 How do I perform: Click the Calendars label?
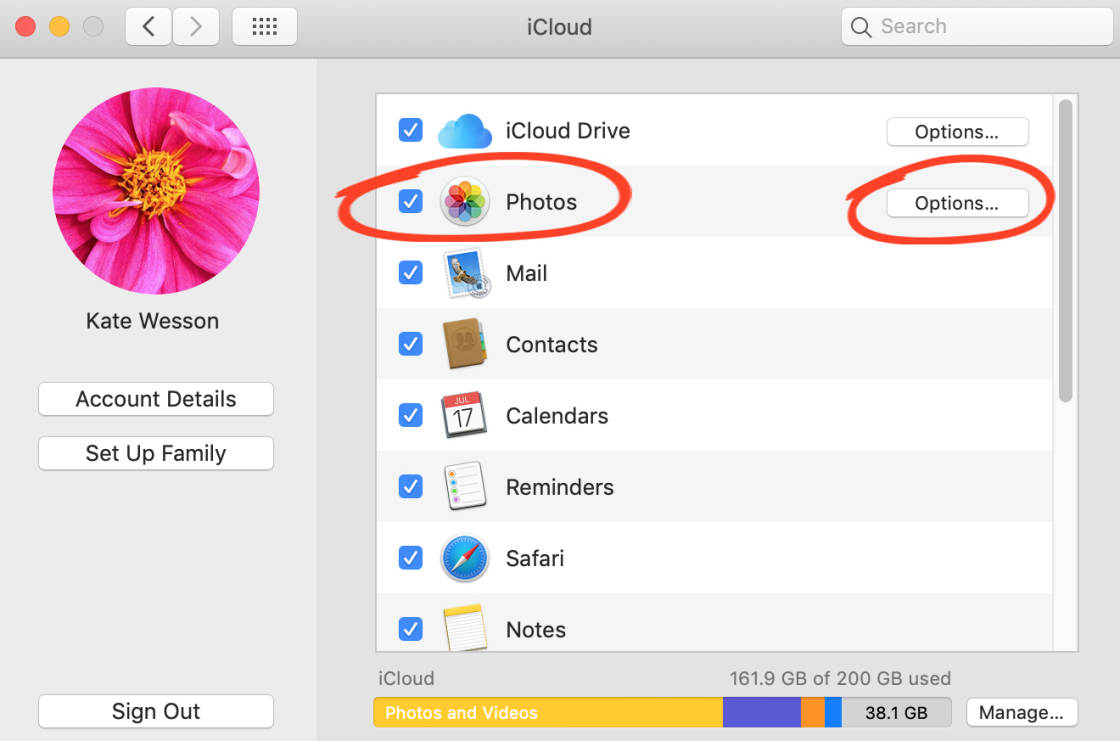pos(557,416)
